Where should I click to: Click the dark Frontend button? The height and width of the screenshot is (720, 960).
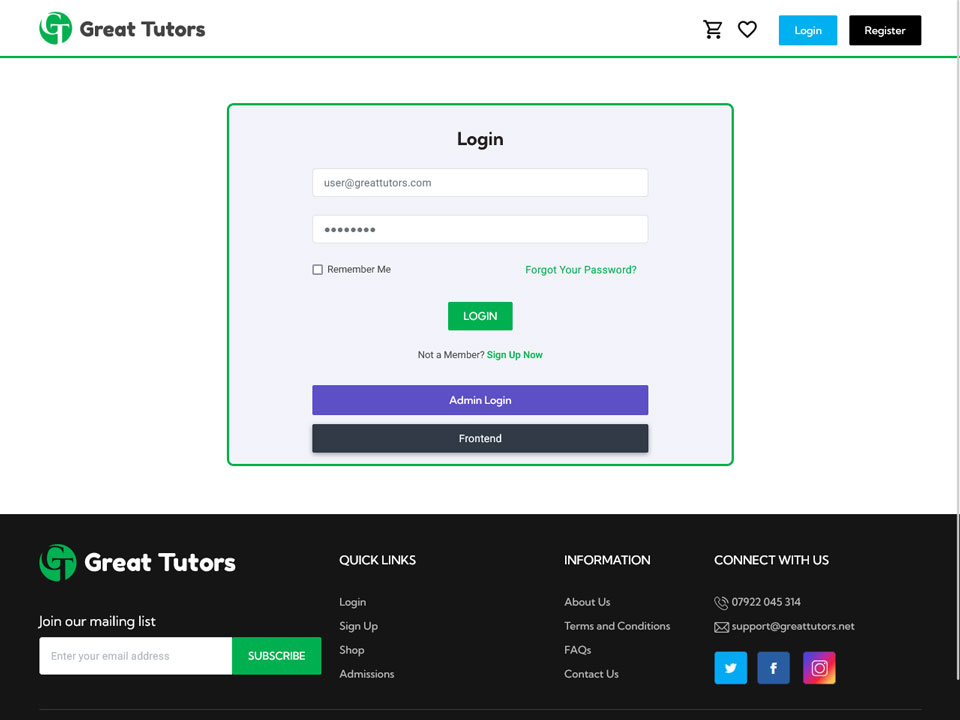click(480, 438)
